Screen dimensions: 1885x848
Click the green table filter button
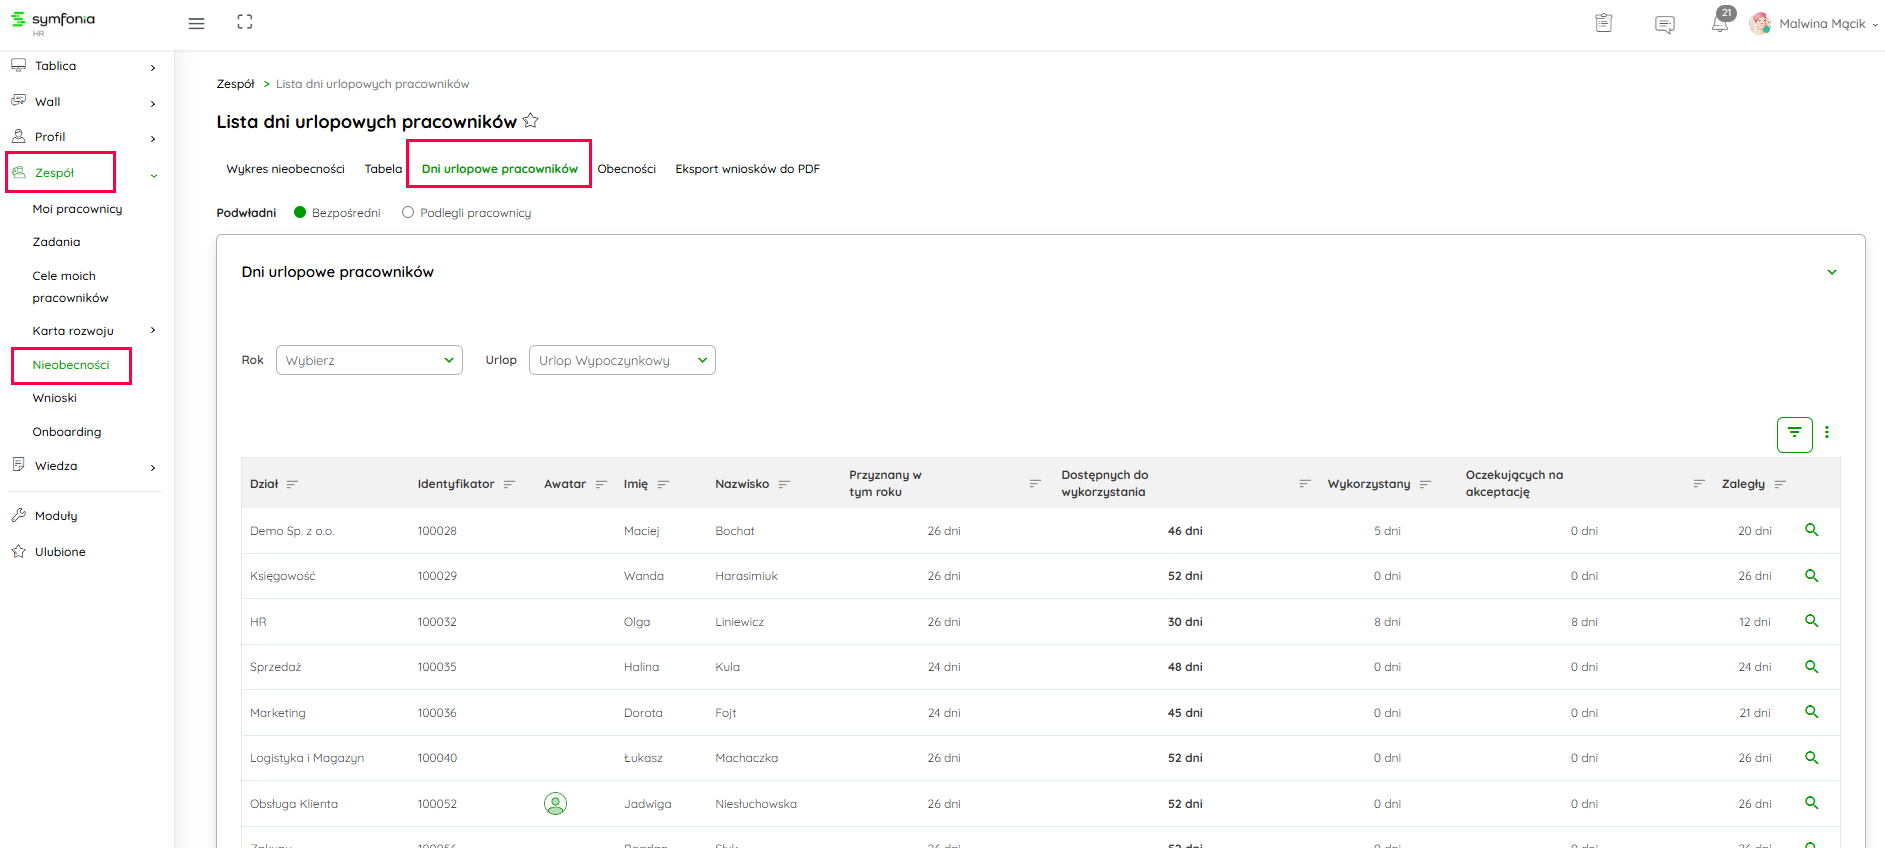click(x=1794, y=434)
